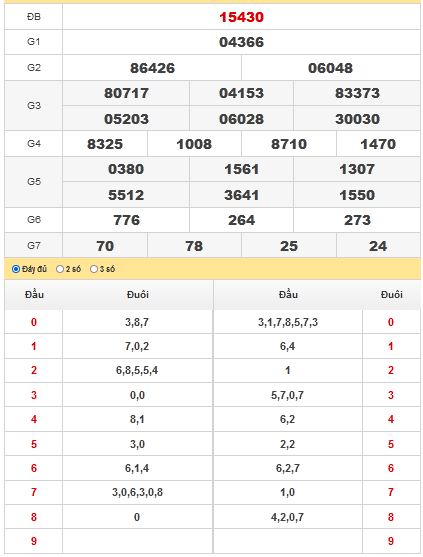The image size is (423, 557).
Task: Click the head values '6,4'
Action: coord(287,346)
